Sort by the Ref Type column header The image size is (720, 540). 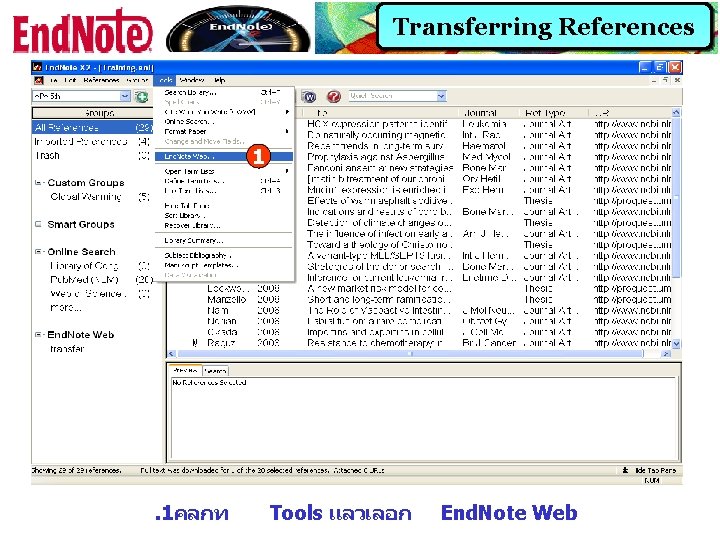545,113
